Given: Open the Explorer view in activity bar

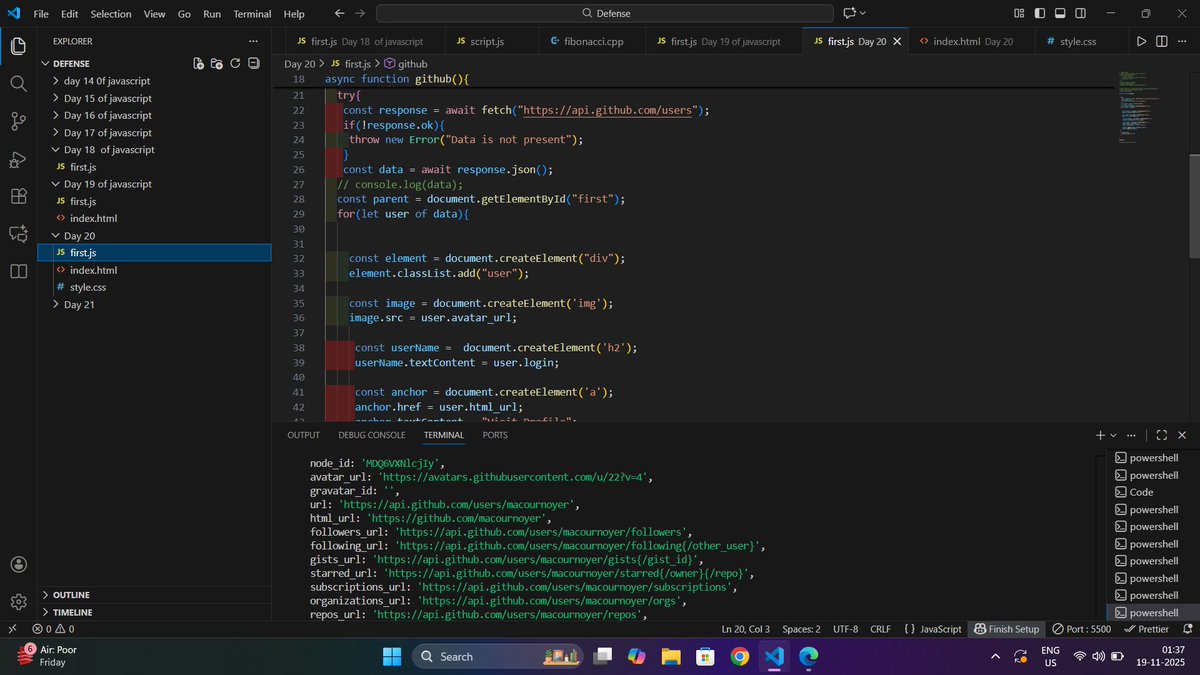Looking at the screenshot, I should 18,46.
